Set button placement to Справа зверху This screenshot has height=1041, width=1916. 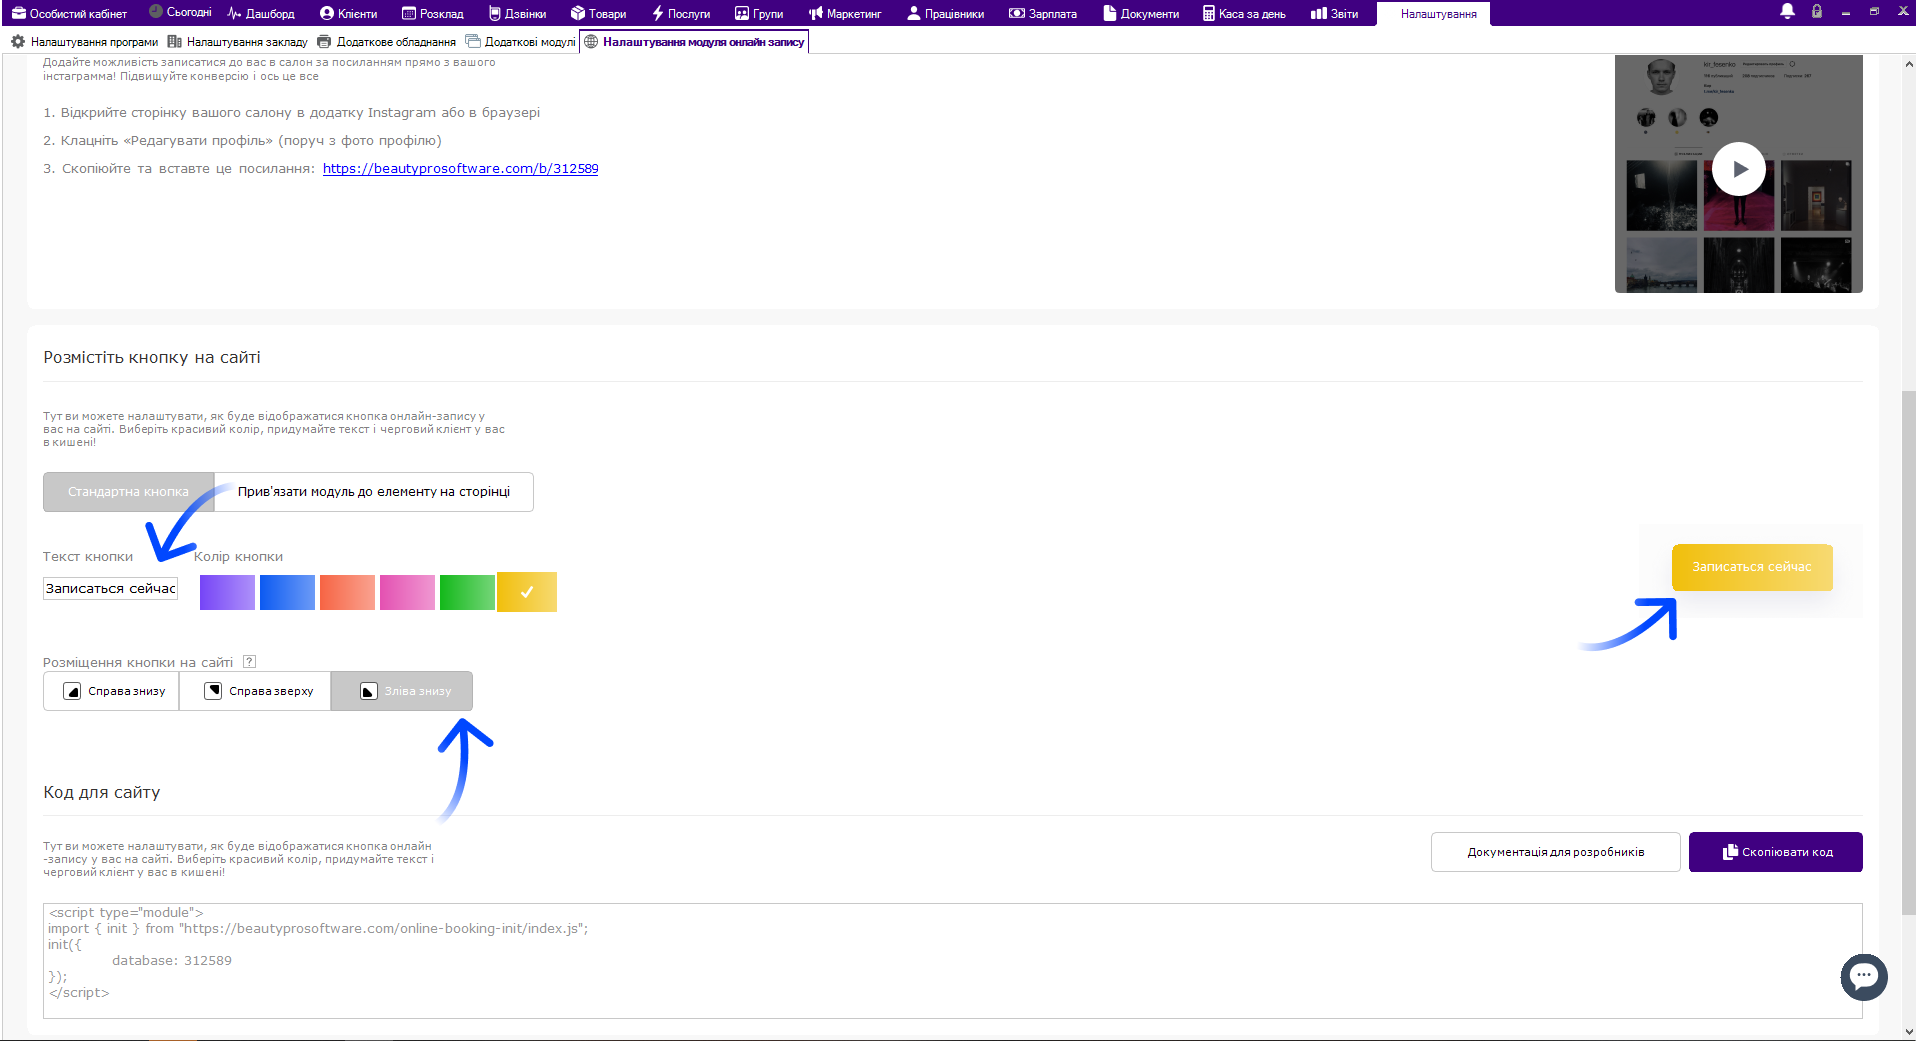[255, 691]
